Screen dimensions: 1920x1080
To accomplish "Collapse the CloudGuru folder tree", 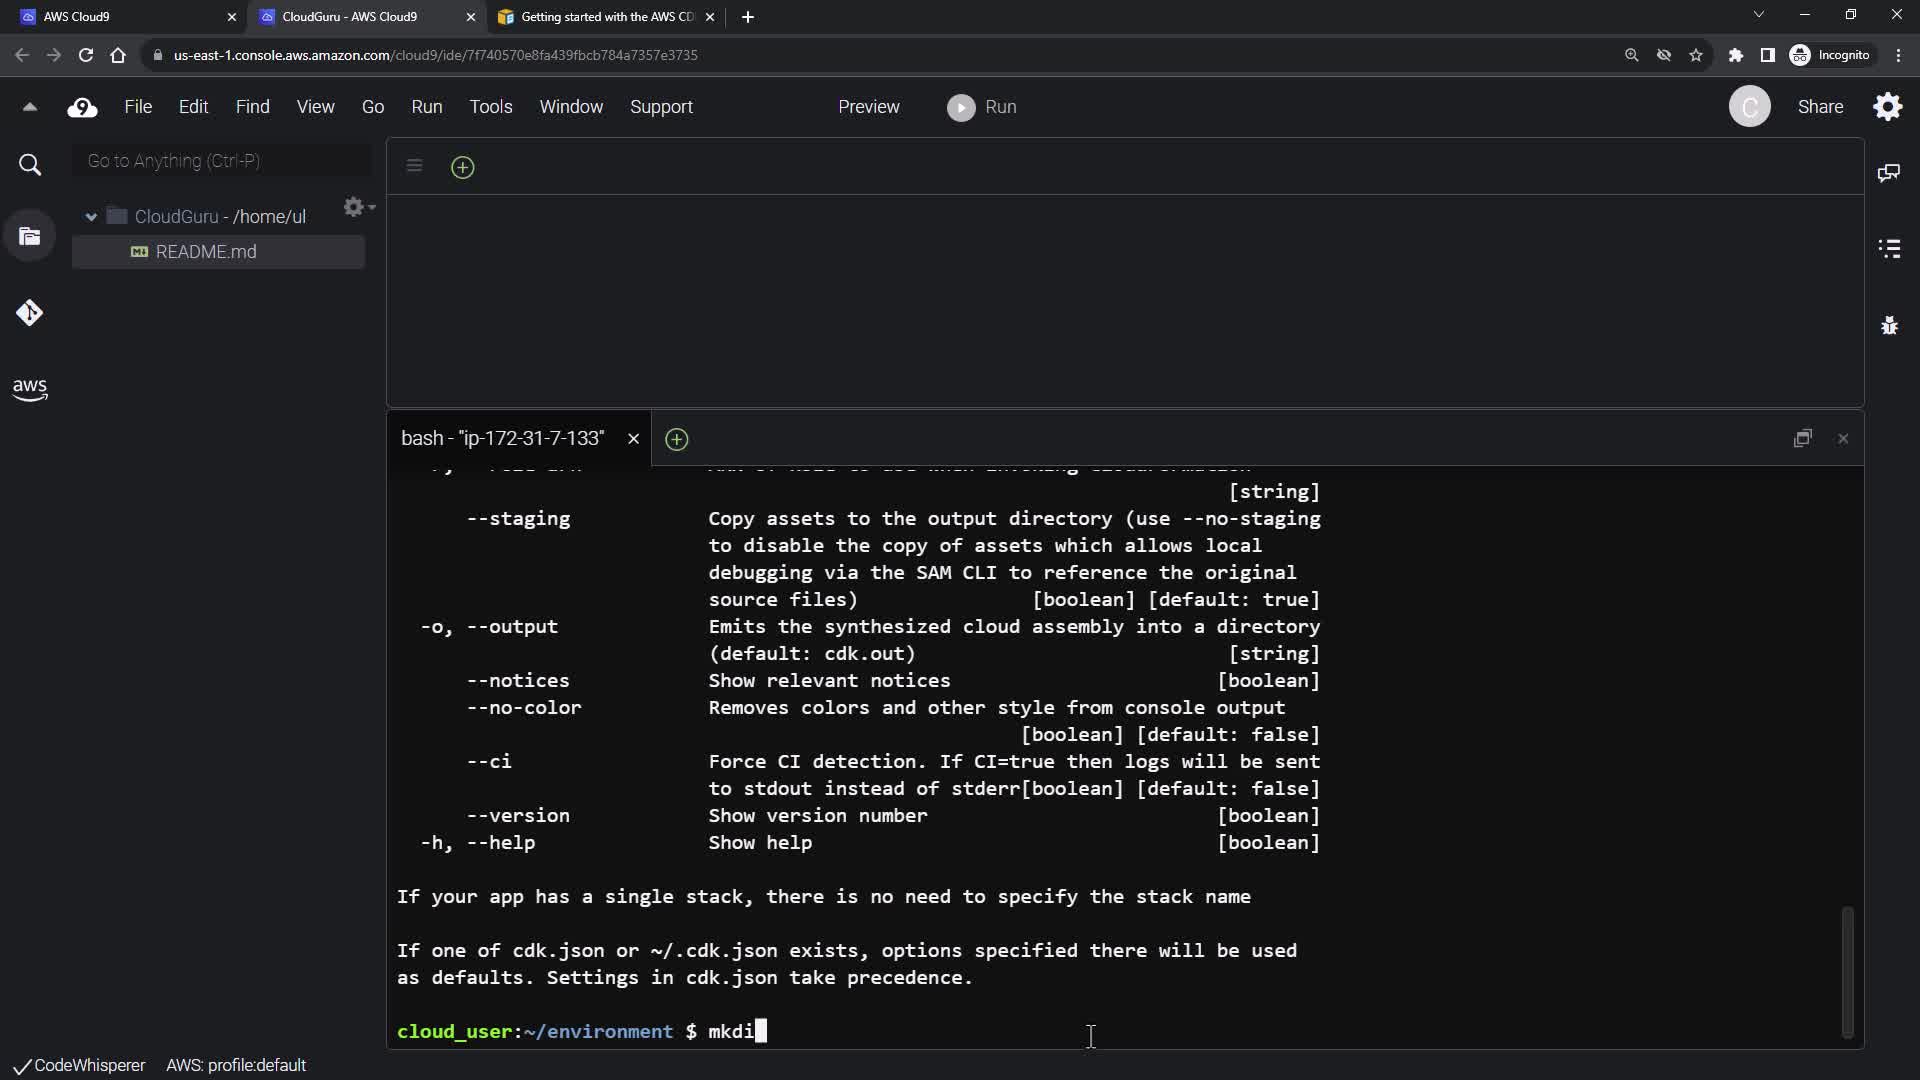I will pyautogui.click(x=91, y=217).
